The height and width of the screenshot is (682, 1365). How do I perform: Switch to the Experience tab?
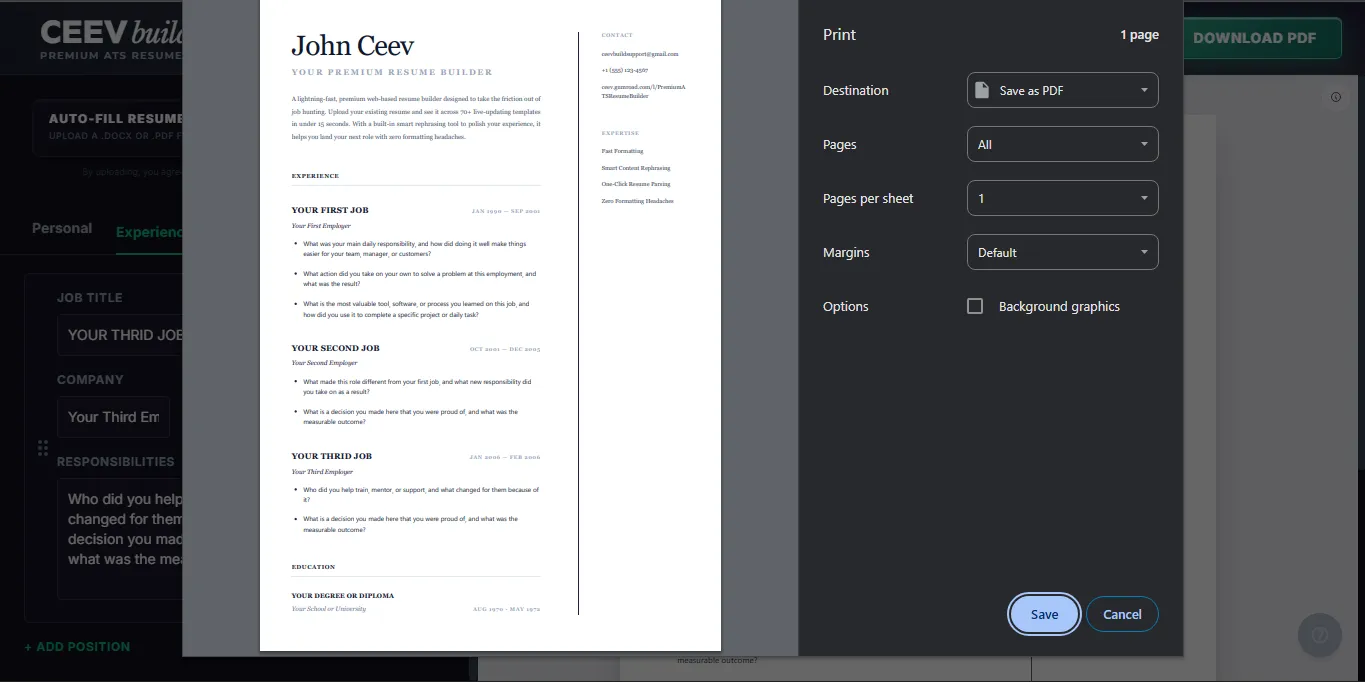pos(149,232)
